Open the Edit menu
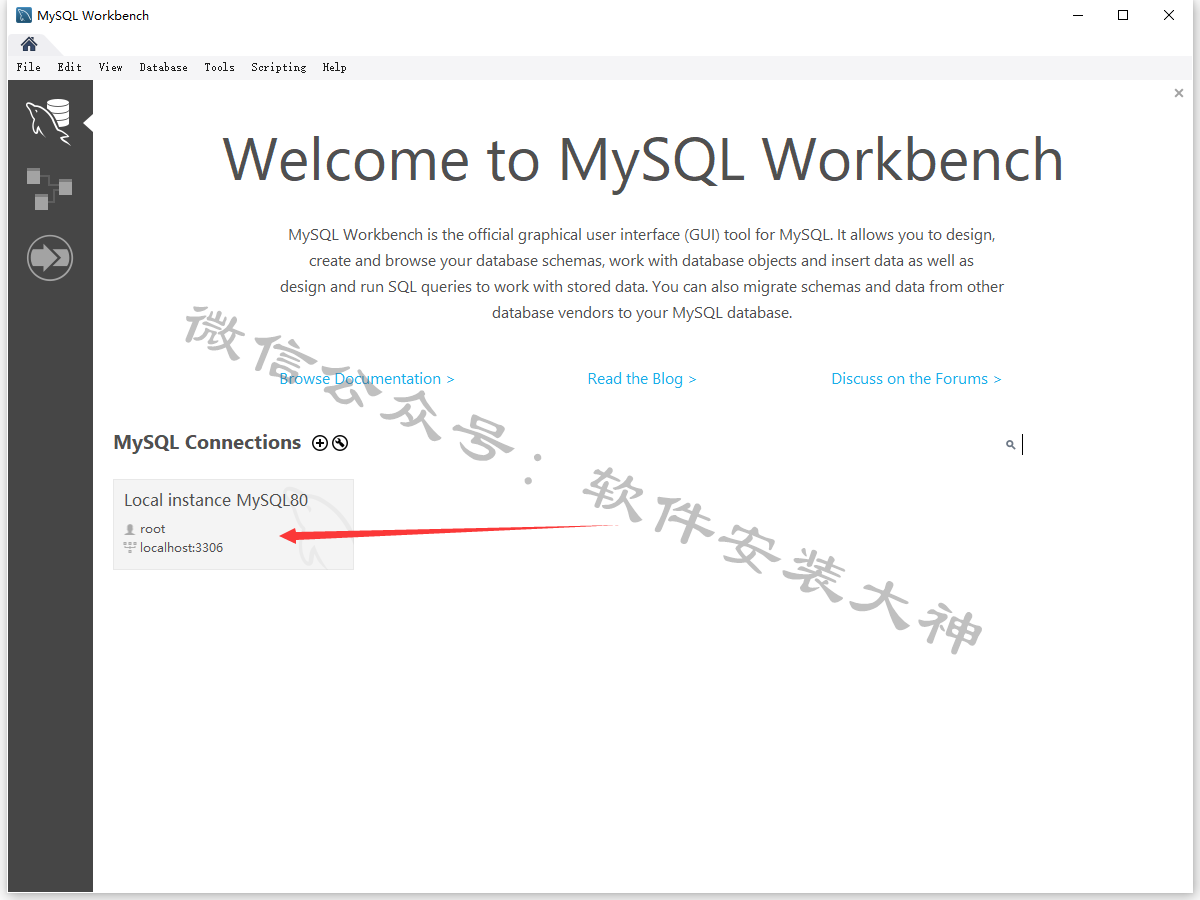Image resolution: width=1200 pixels, height=900 pixels. click(70, 67)
